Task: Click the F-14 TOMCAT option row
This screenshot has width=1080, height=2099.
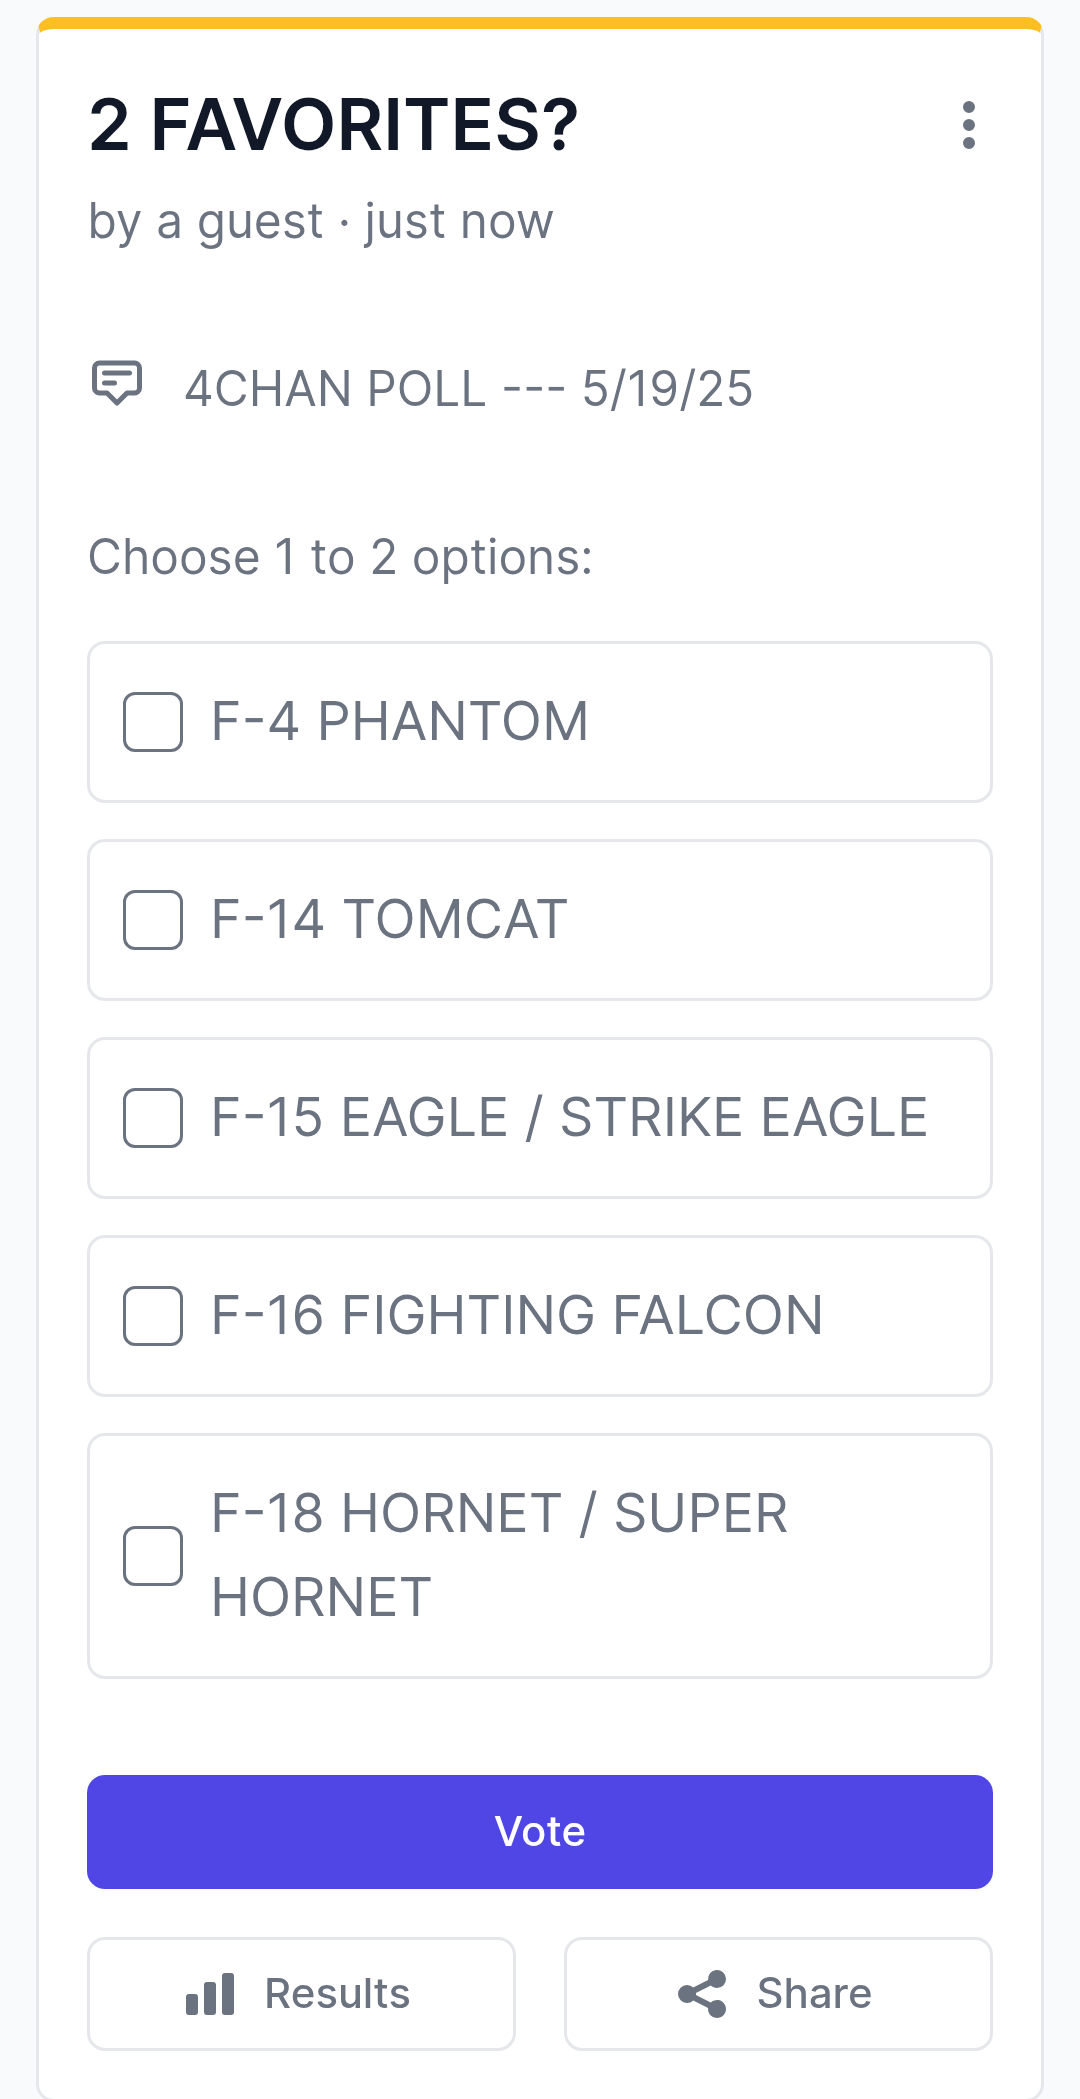Action: tap(540, 919)
